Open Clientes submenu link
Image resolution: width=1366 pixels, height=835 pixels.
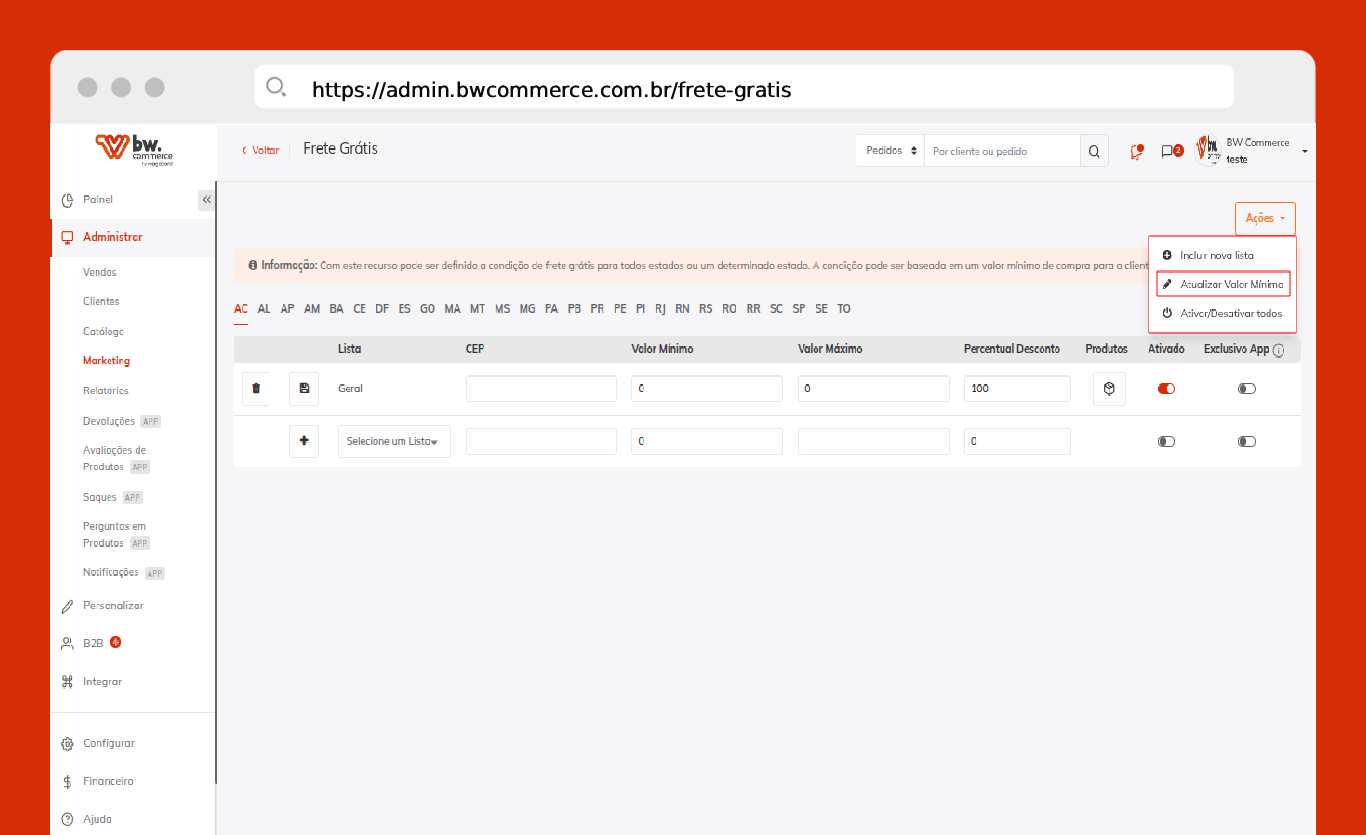click(101, 302)
